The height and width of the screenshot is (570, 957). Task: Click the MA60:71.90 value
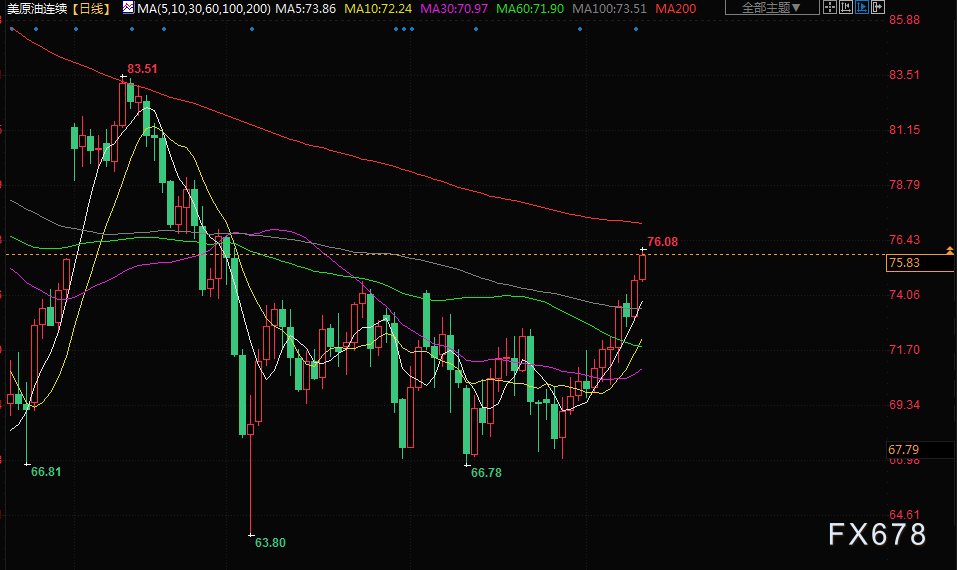[530, 9]
